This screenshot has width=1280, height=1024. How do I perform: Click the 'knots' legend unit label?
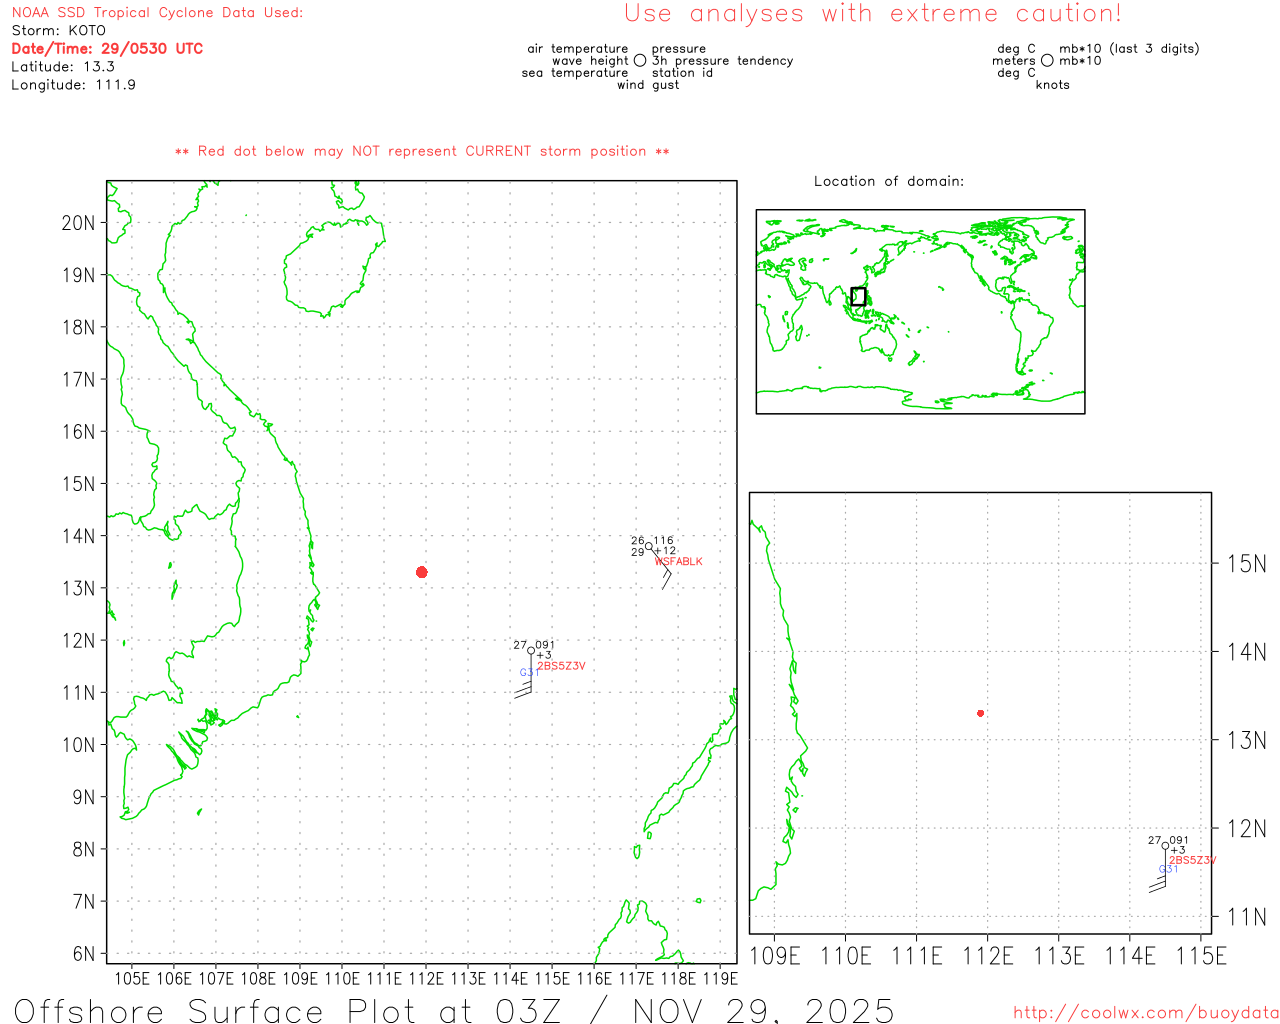click(x=1053, y=85)
